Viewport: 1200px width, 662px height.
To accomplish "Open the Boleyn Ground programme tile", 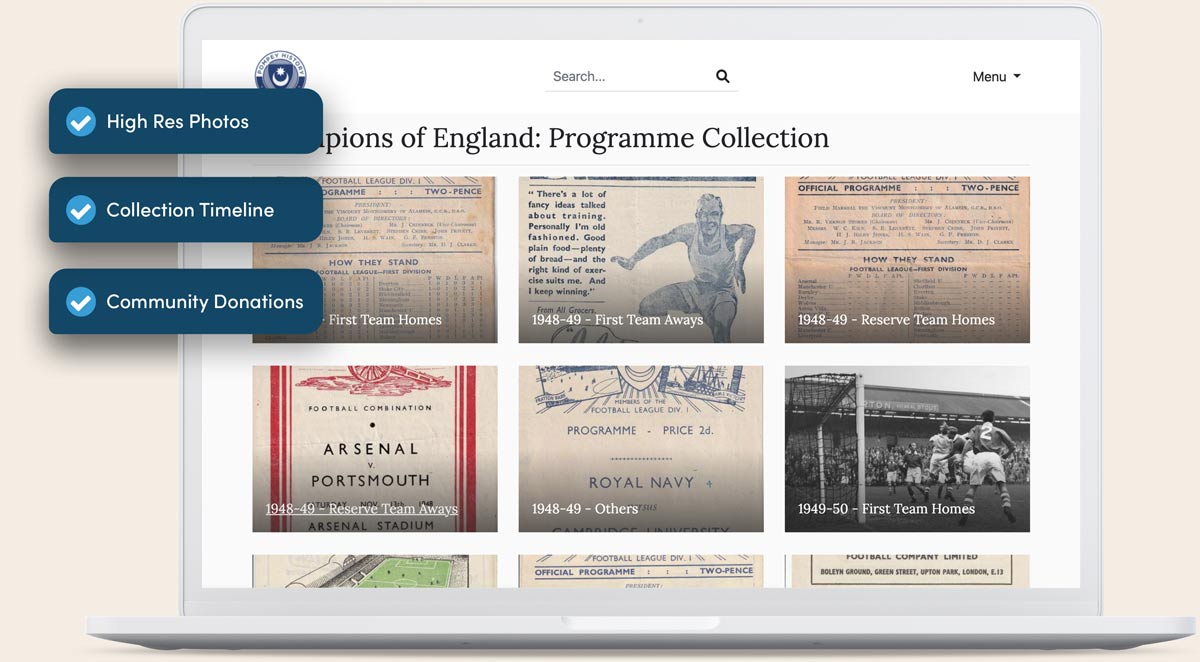I will coord(906,572).
